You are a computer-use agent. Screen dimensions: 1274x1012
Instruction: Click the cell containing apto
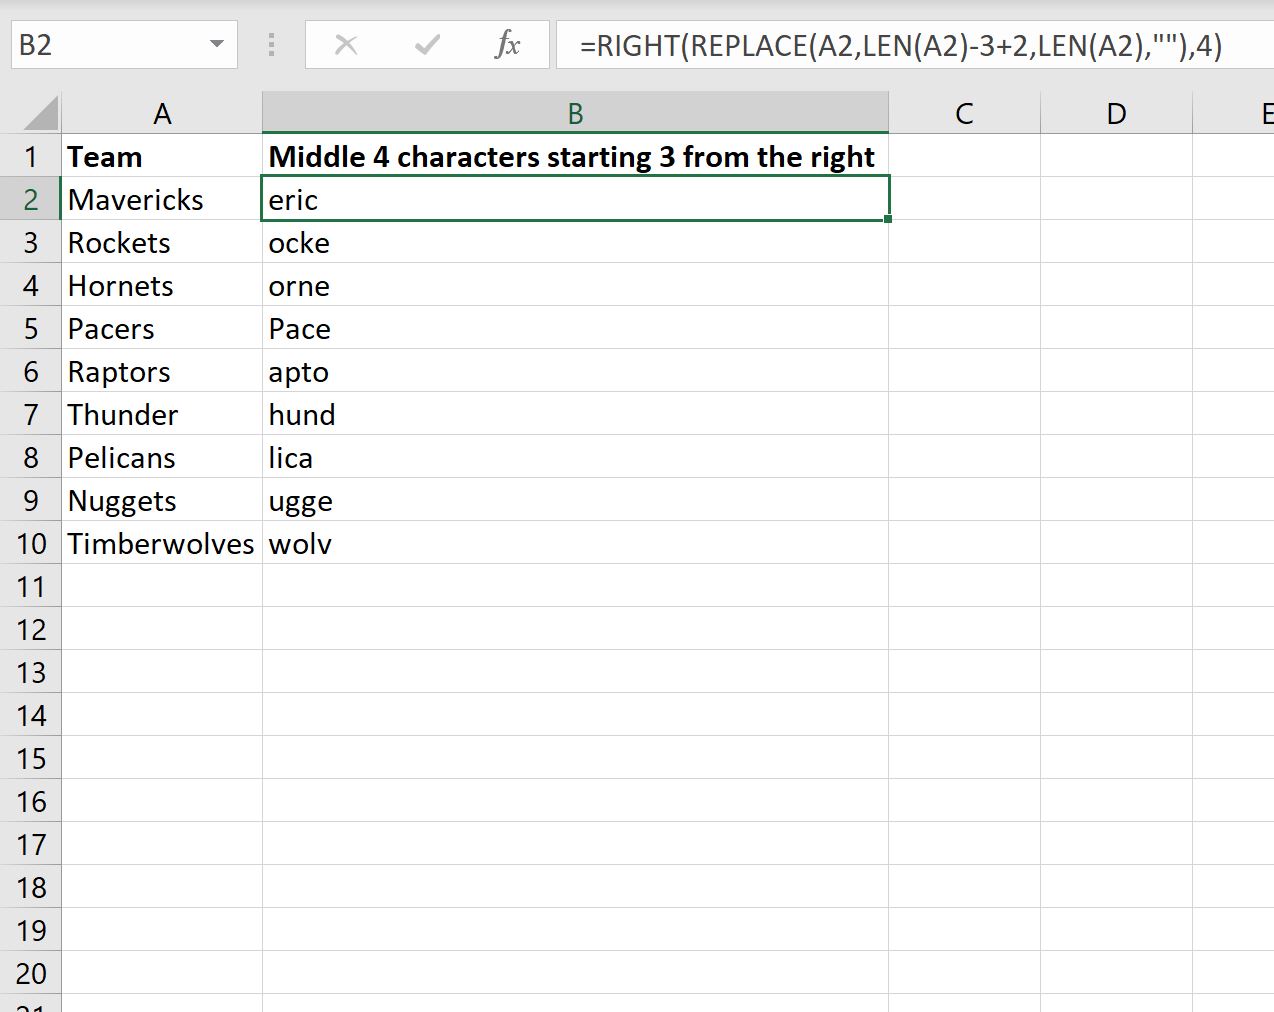coord(575,371)
